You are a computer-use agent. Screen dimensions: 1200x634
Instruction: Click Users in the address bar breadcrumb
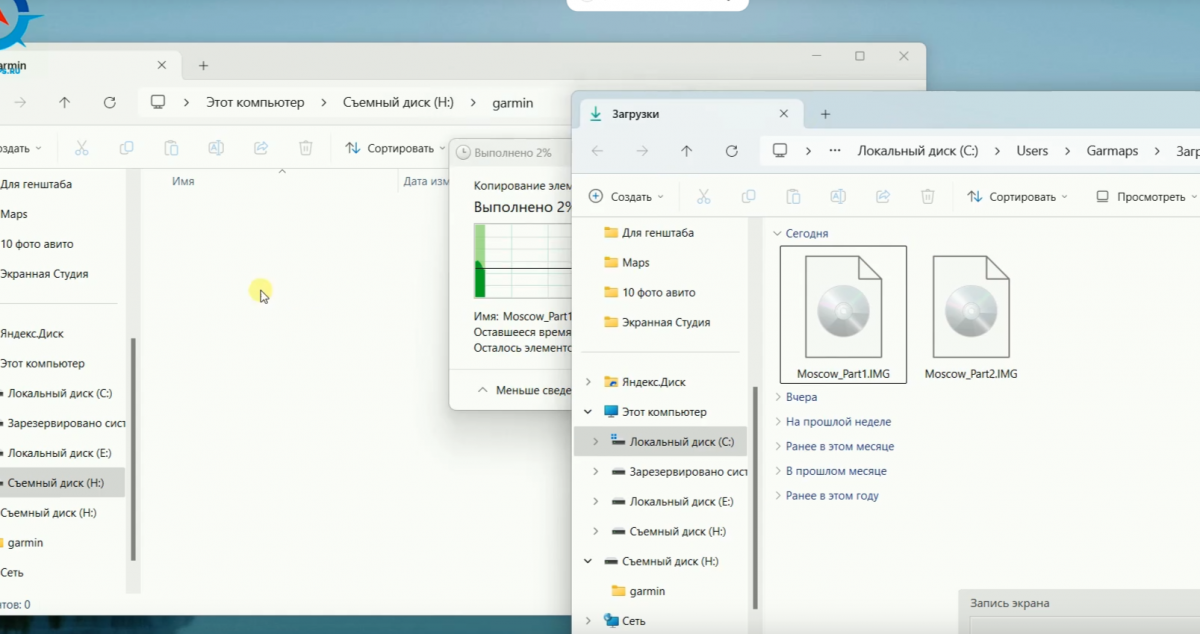(x=1032, y=151)
